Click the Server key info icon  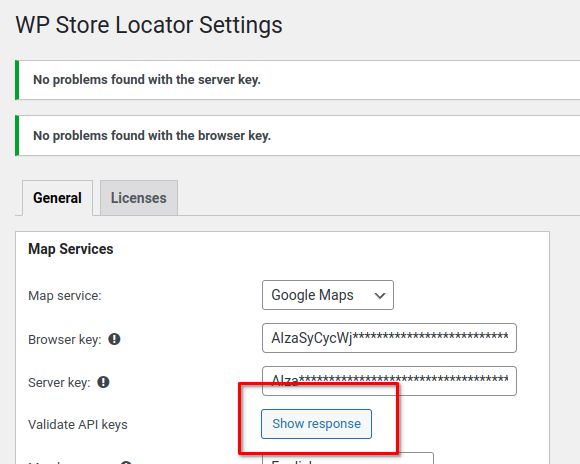pyautogui.click(x=103, y=382)
